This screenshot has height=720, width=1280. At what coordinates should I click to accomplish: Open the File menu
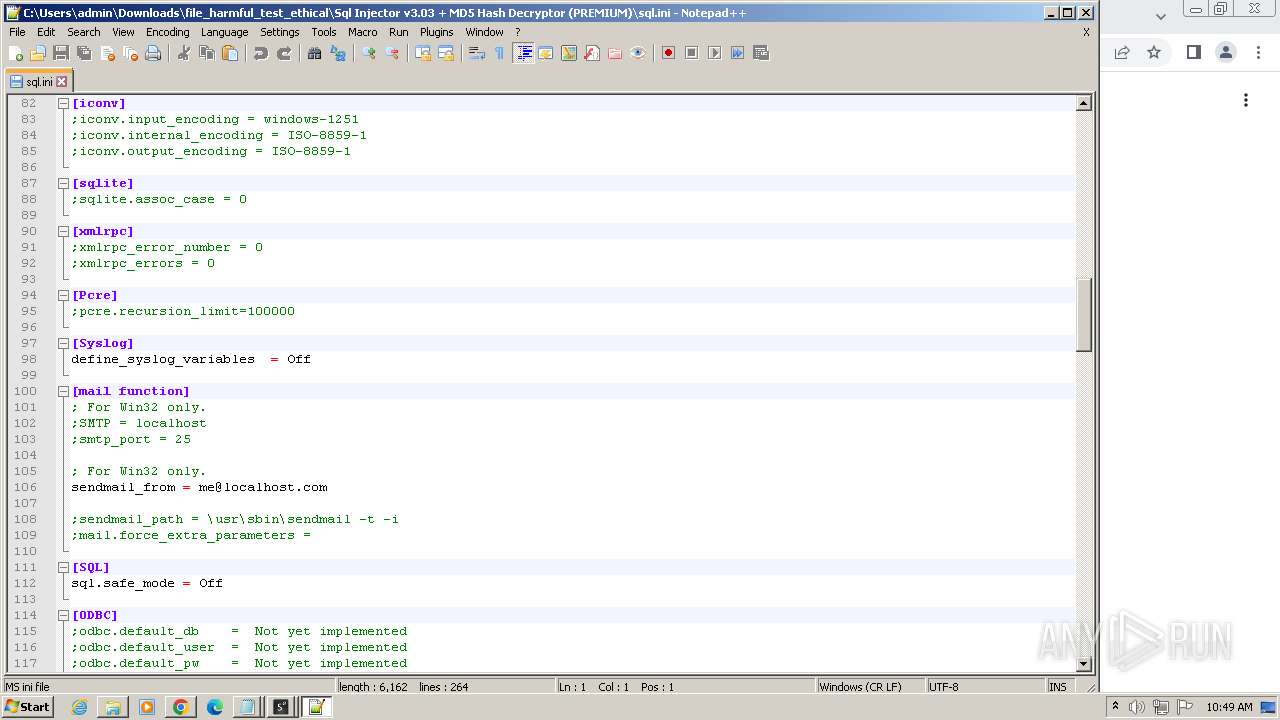(17, 32)
